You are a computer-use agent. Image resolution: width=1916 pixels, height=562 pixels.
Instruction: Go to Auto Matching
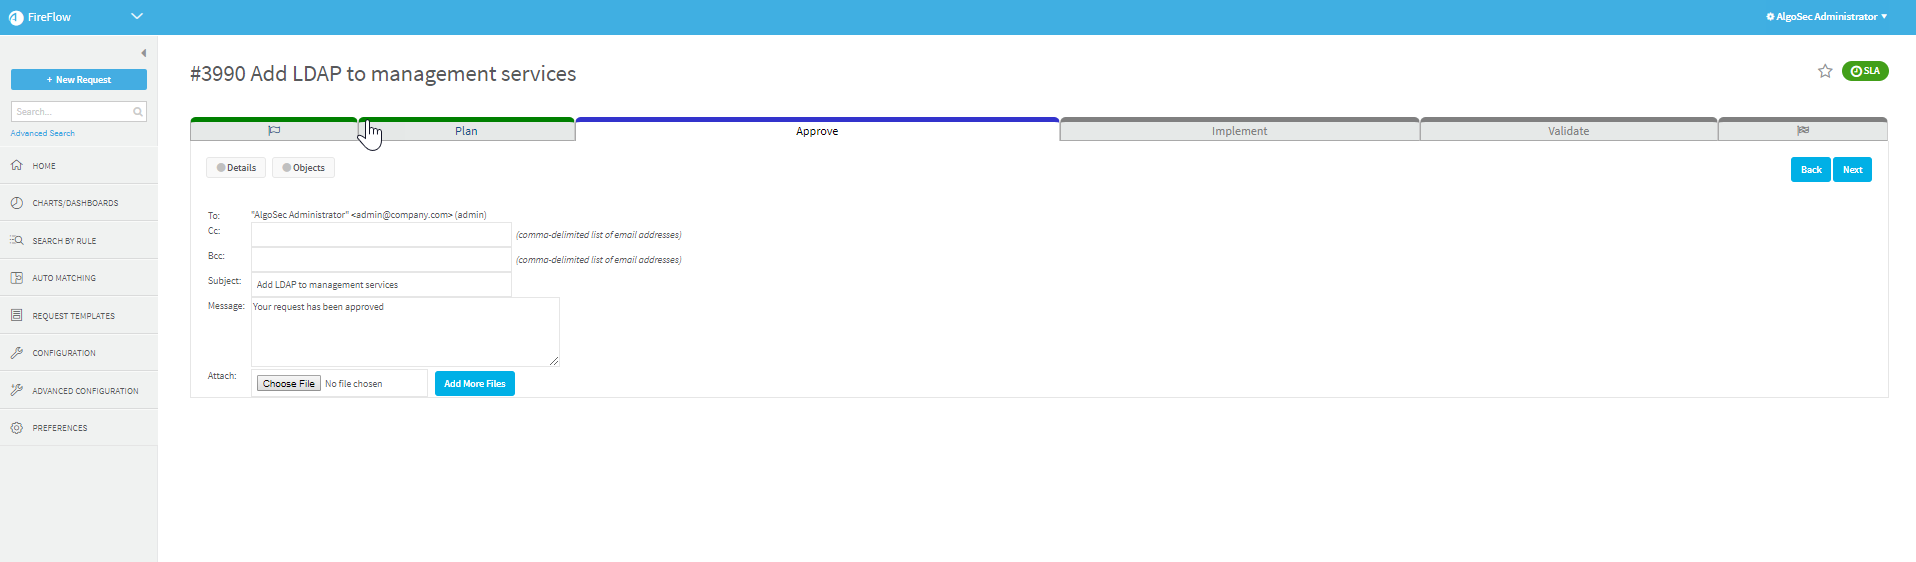(x=64, y=278)
